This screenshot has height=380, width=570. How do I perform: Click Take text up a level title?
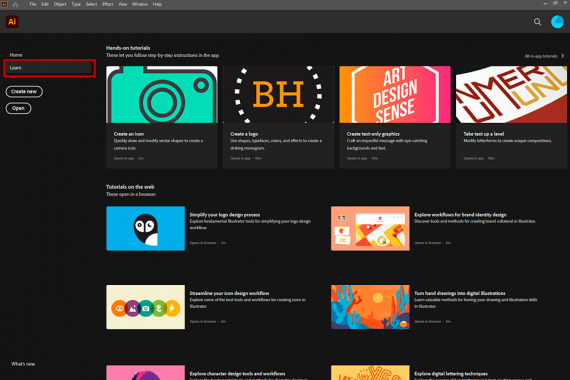point(483,134)
